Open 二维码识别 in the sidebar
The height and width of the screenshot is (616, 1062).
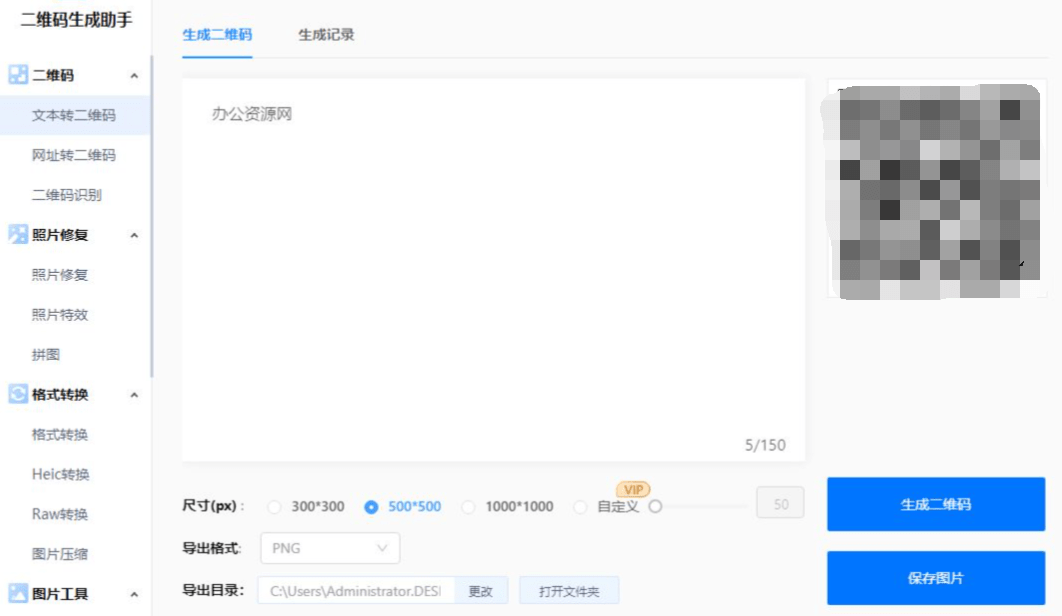[75, 195]
